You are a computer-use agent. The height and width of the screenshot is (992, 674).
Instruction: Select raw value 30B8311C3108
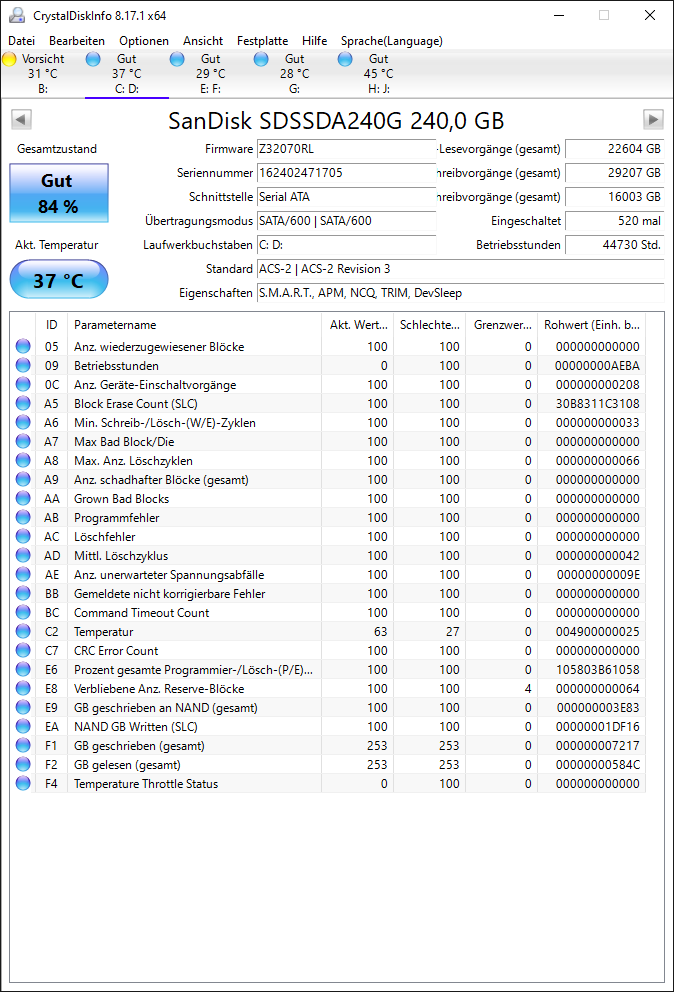coord(597,404)
